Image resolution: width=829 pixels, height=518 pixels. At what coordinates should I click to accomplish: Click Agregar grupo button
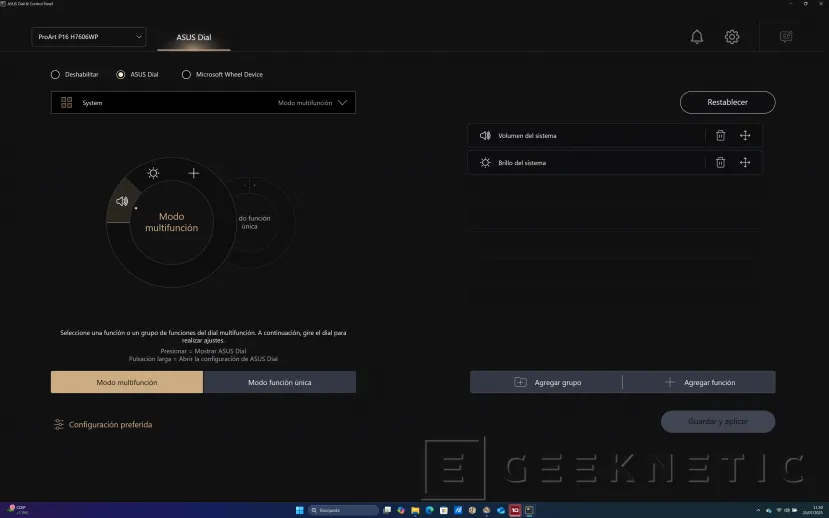click(x=546, y=382)
